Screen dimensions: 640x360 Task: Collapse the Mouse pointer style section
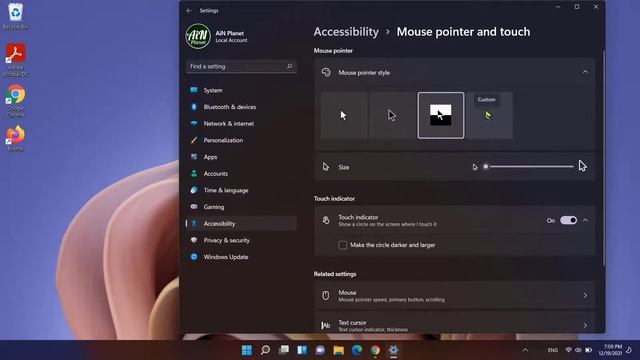[585, 72]
